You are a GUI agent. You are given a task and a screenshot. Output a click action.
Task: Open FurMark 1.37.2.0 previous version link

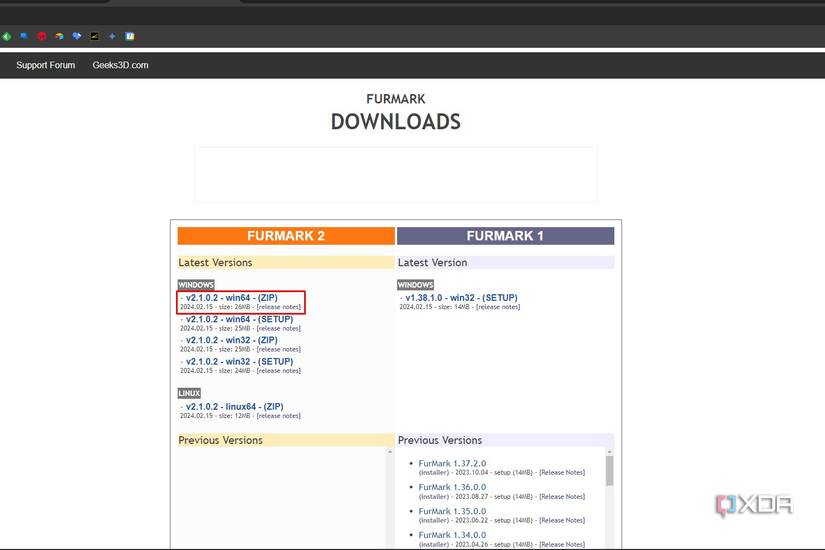[x=452, y=464]
